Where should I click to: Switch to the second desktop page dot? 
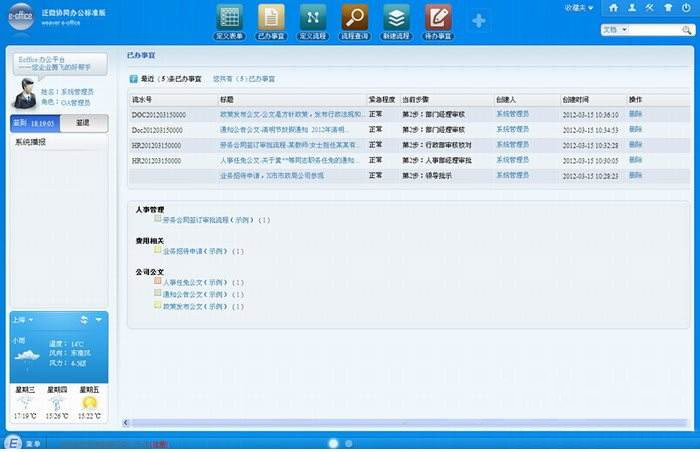pos(349,444)
